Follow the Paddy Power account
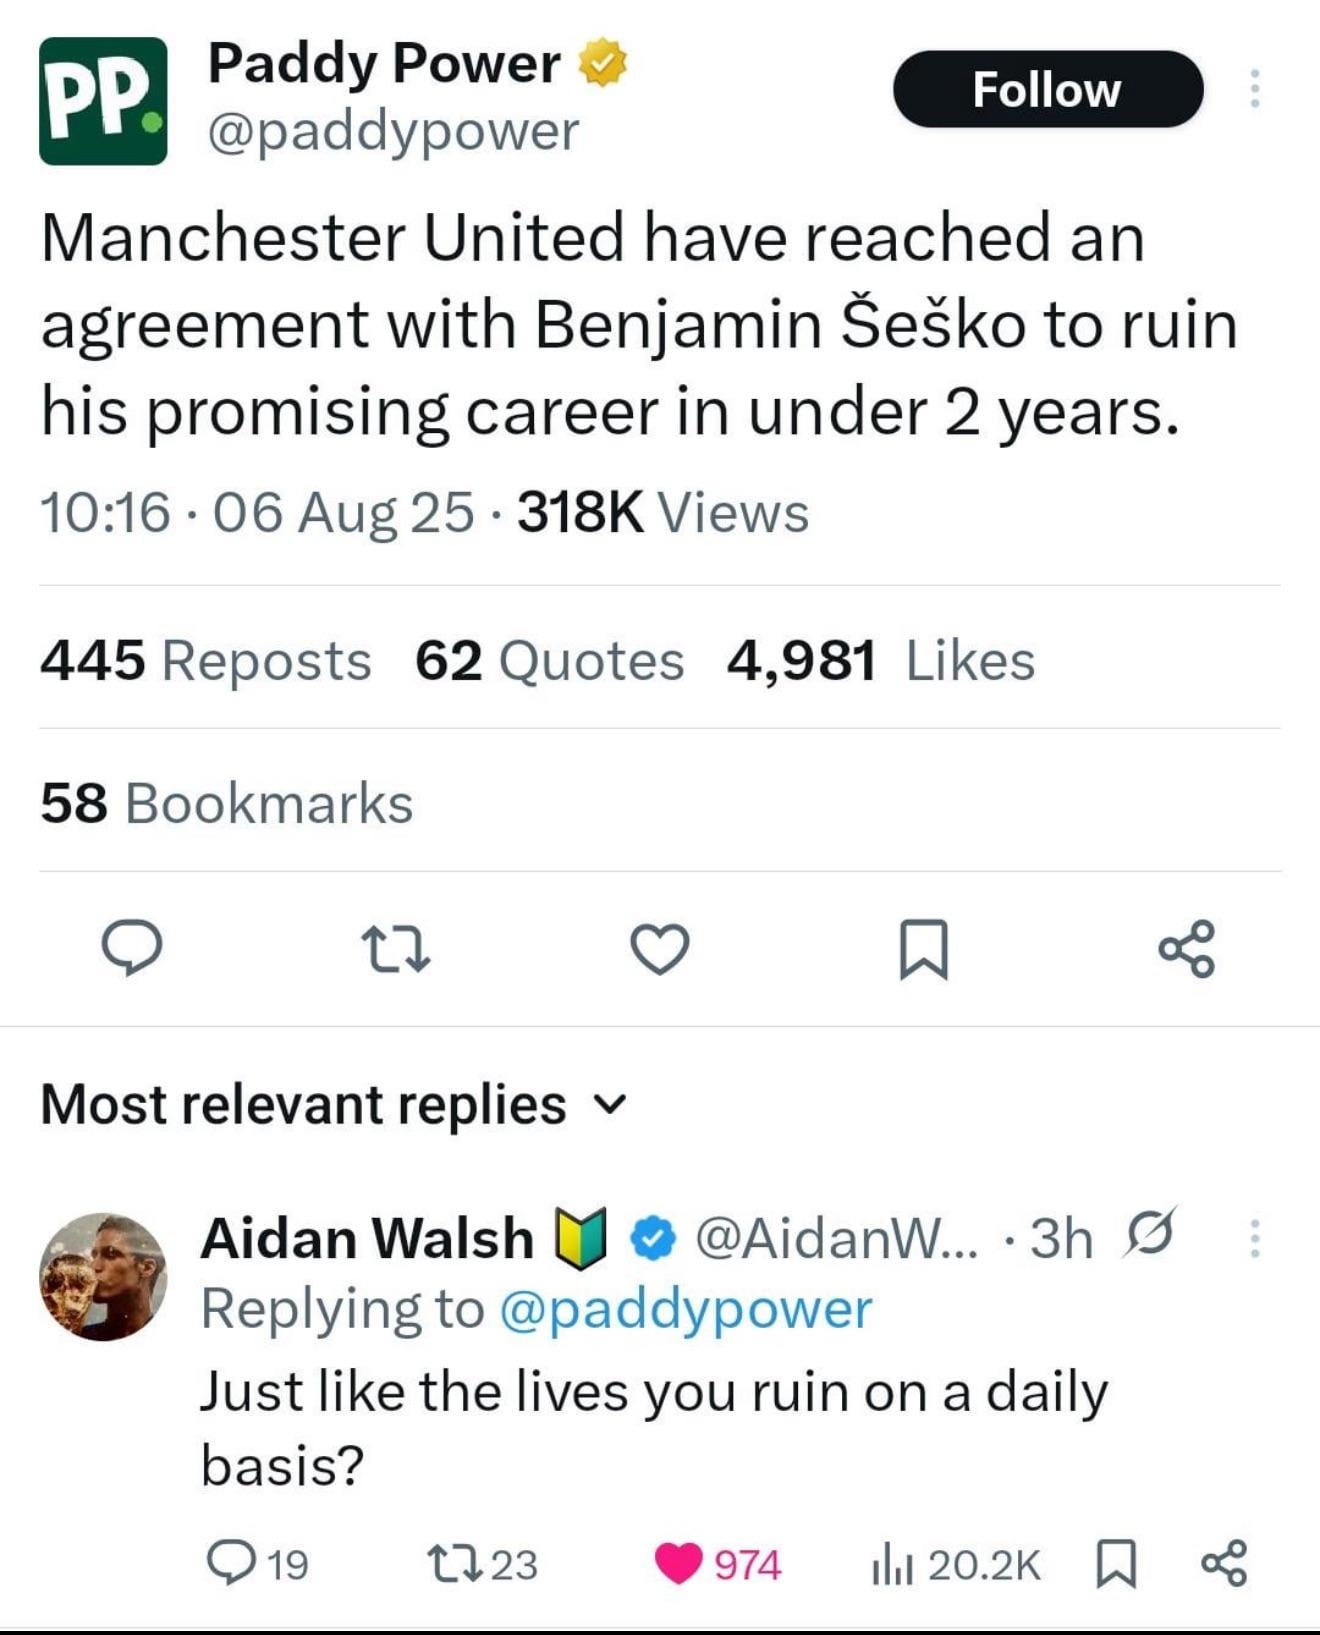1320x1635 pixels. click(1047, 89)
